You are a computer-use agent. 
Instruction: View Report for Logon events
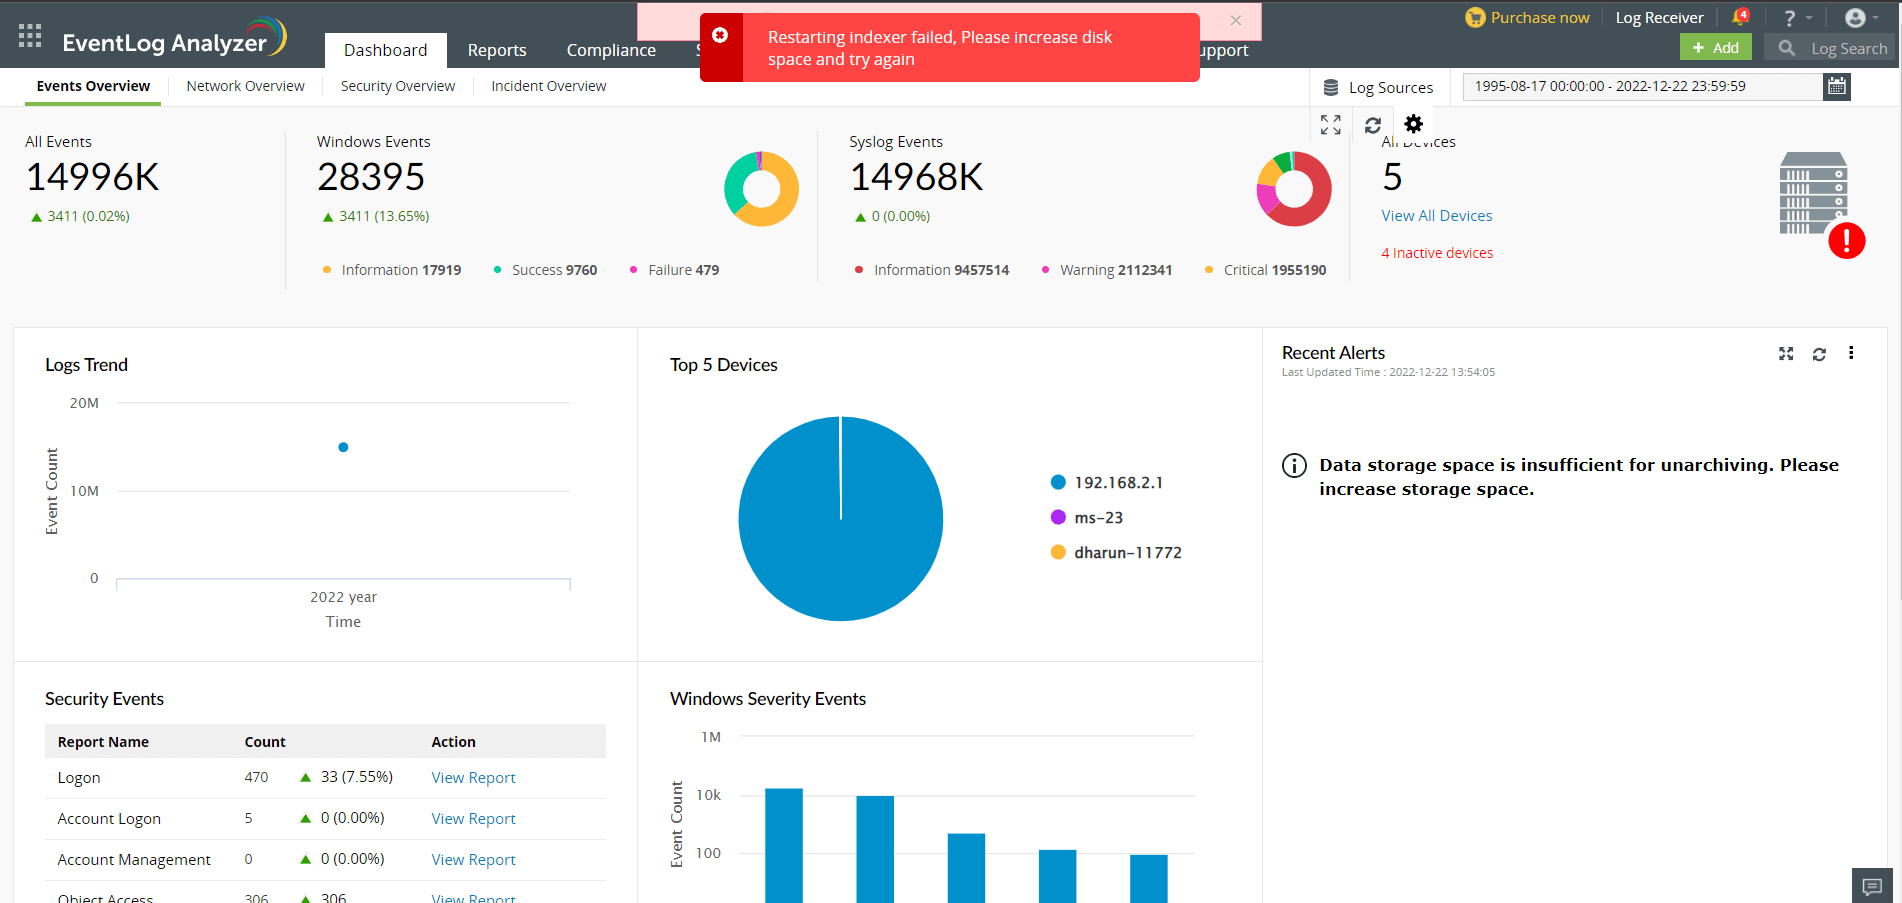tap(473, 777)
